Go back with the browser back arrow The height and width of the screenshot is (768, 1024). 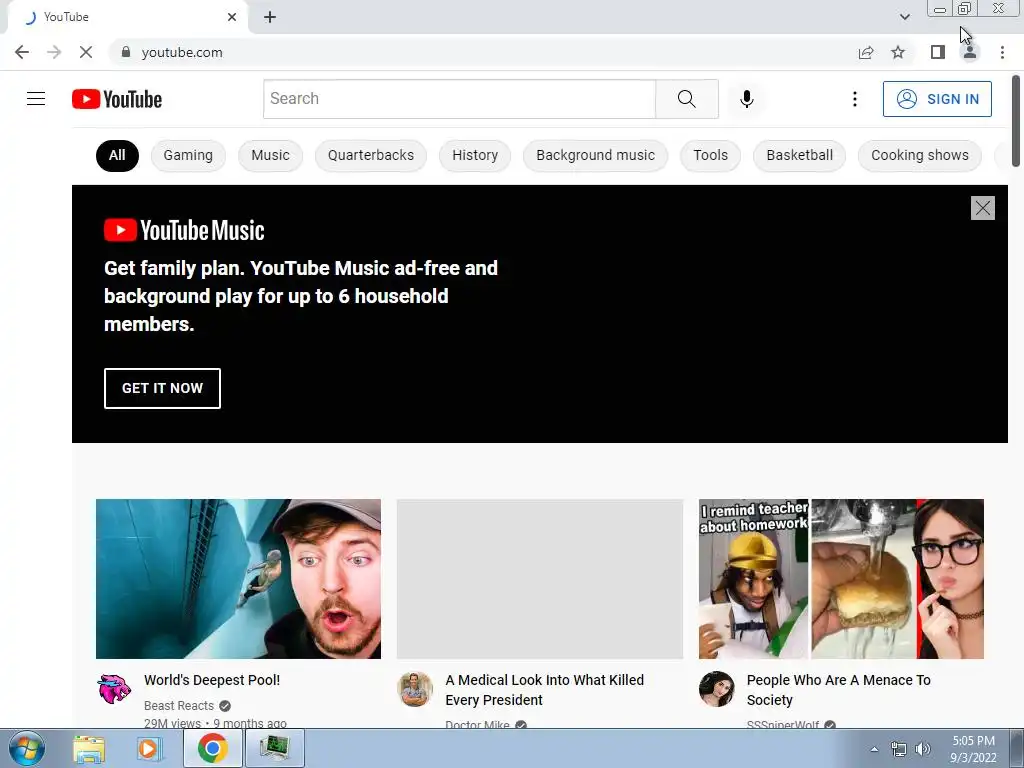click(22, 52)
